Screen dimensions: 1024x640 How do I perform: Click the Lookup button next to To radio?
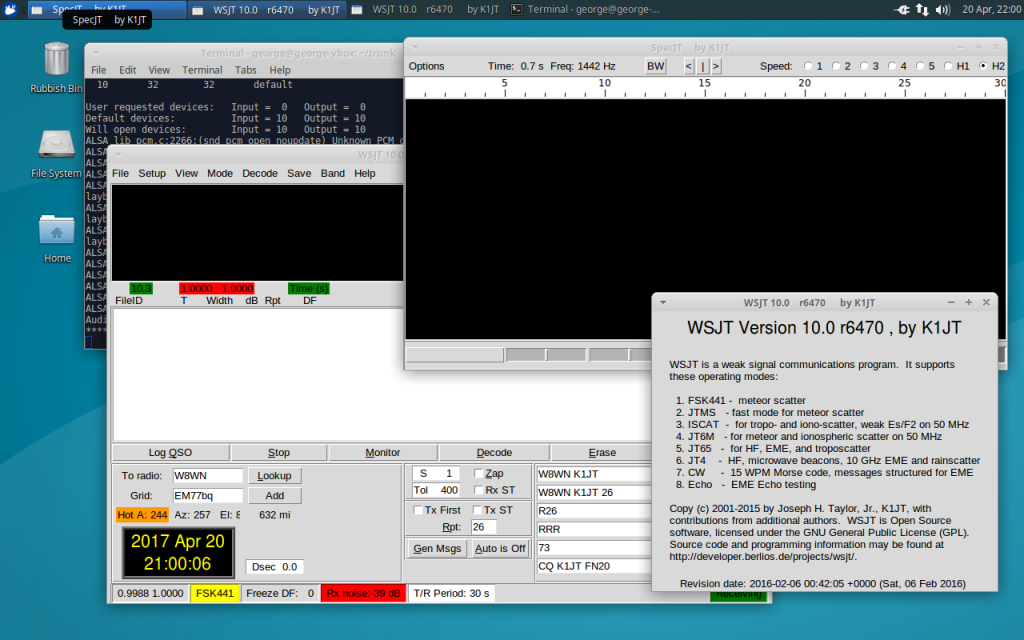click(x=274, y=475)
